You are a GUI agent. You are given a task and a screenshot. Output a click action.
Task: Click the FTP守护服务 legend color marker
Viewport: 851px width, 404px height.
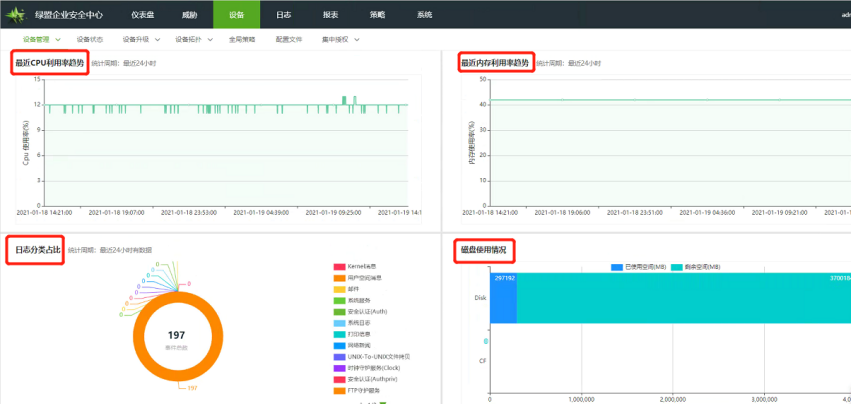coord(338,390)
